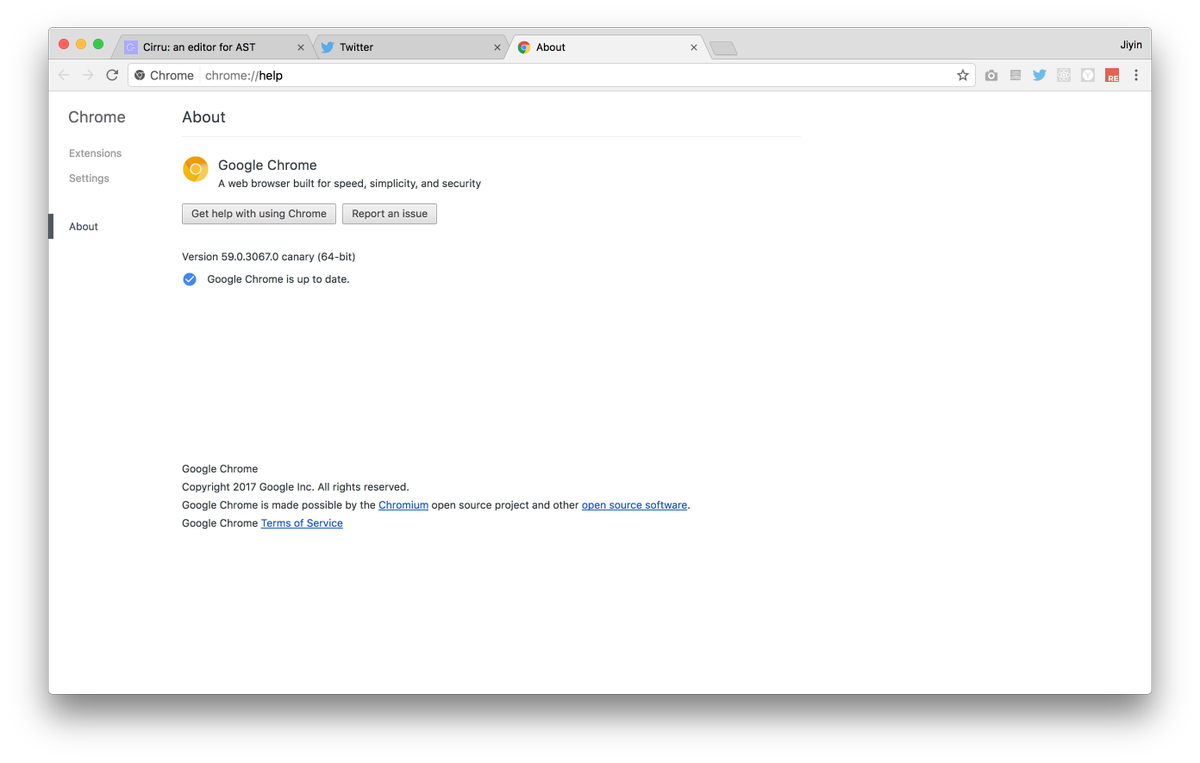Switch to the Cirru editor tab
The width and height of the screenshot is (1200, 763).
tap(213, 47)
